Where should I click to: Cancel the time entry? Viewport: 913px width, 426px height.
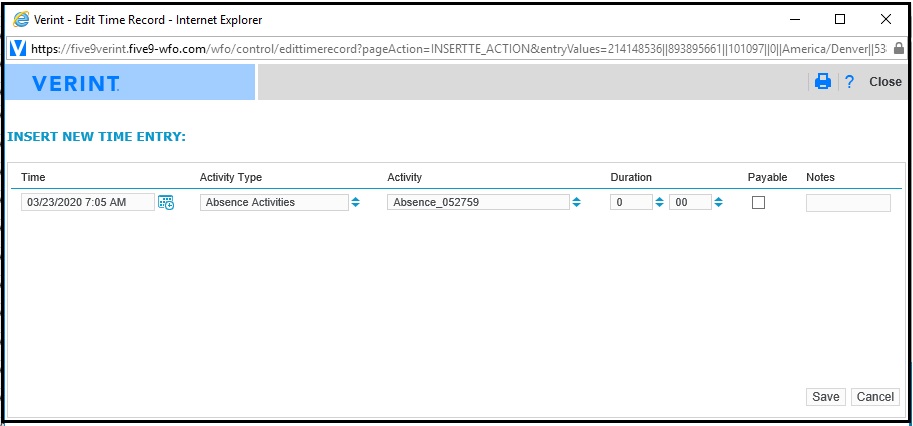875,397
